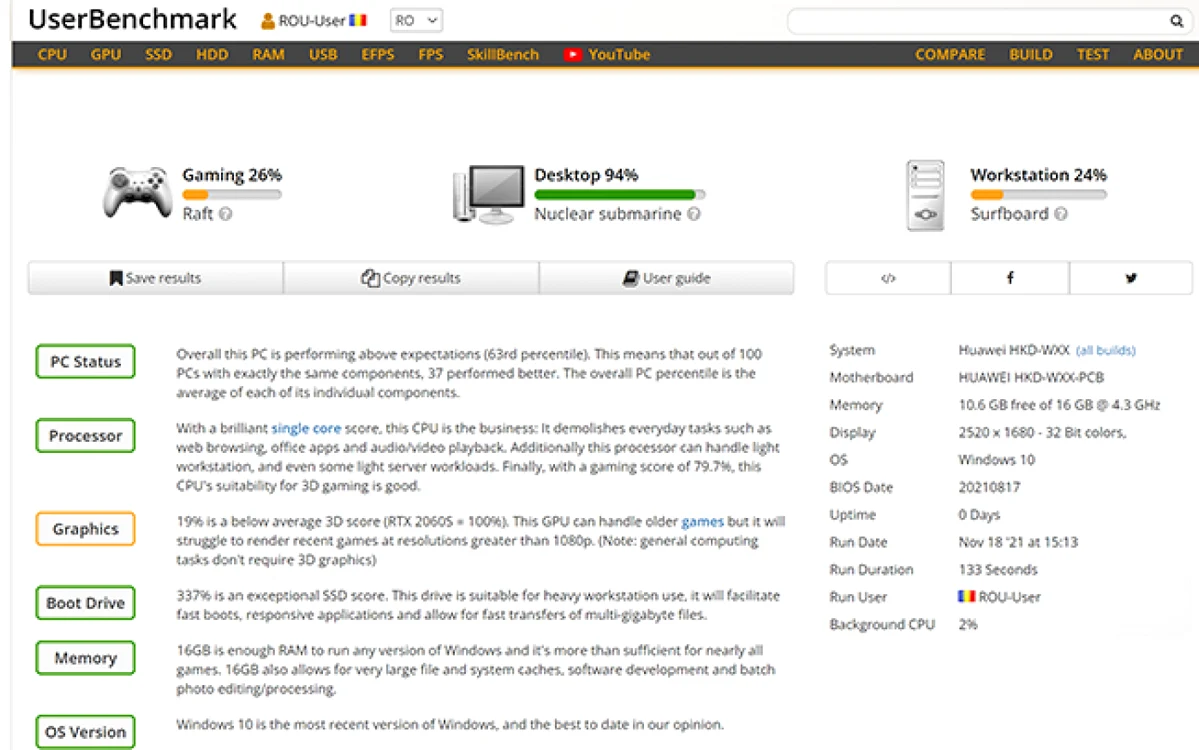The image size is (1199, 750).
Task: Open the all builds link
Action: tap(1106, 350)
